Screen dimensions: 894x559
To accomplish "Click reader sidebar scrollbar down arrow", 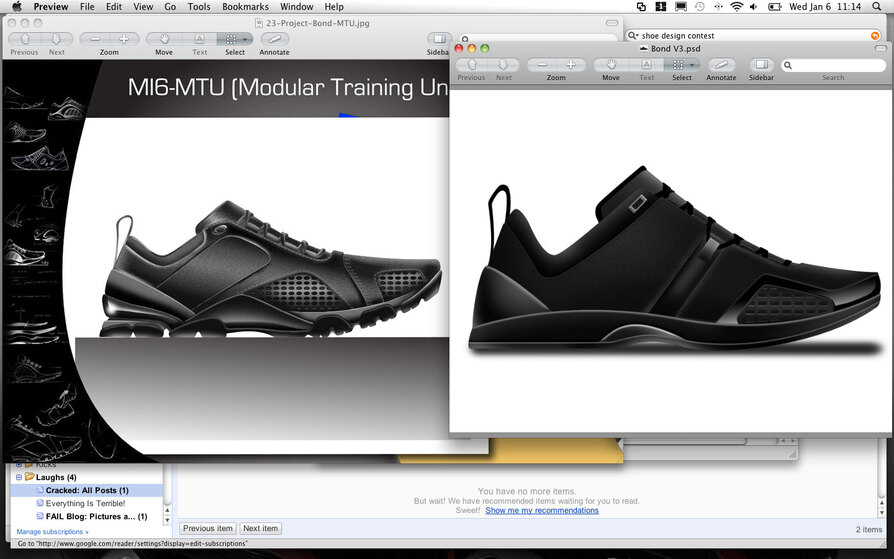I will [x=167, y=520].
